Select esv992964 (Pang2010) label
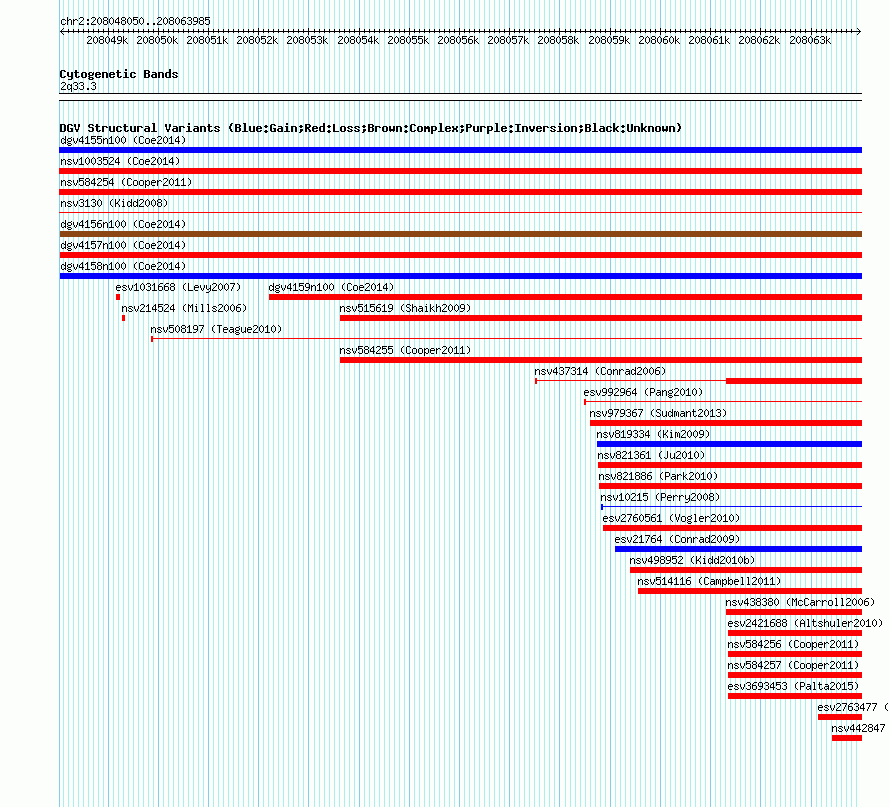Image resolution: width=890 pixels, height=807 pixels. tap(643, 392)
